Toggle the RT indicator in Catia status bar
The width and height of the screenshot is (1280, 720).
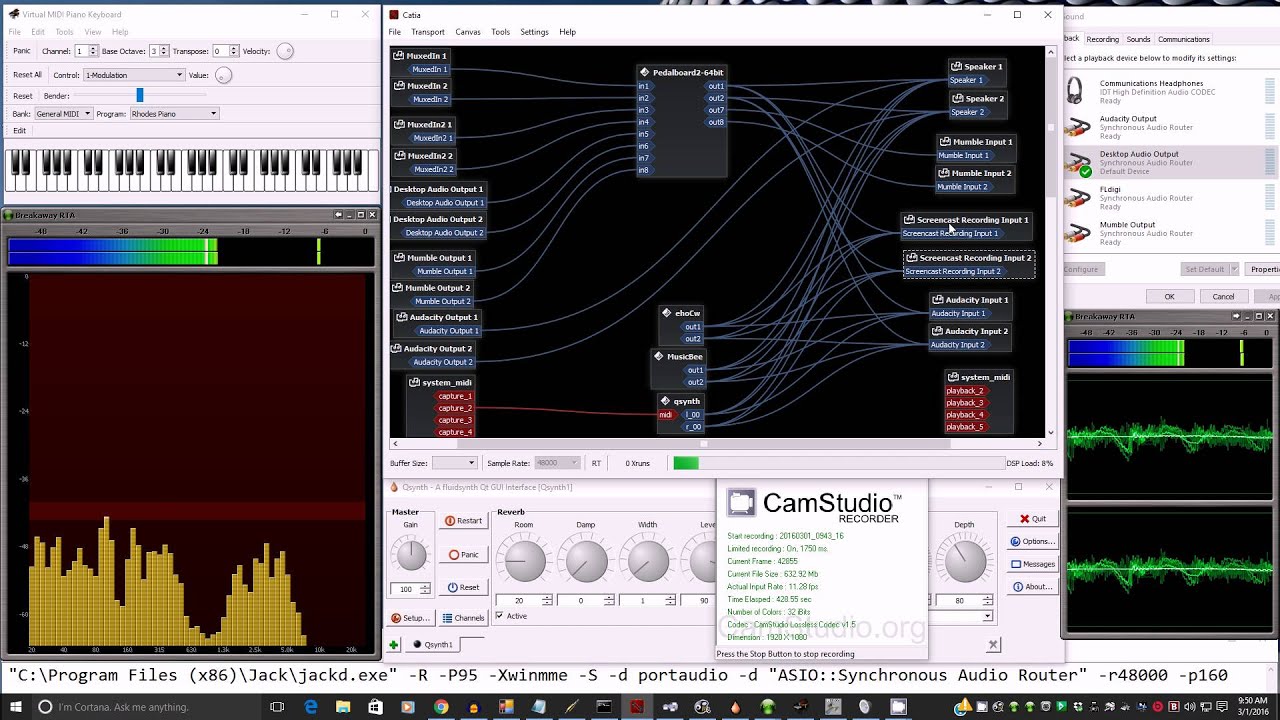[x=596, y=463]
